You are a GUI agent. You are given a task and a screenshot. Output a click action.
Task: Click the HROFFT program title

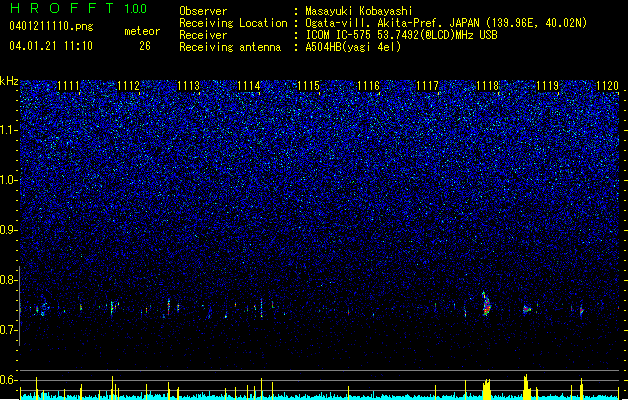point(62,8)
